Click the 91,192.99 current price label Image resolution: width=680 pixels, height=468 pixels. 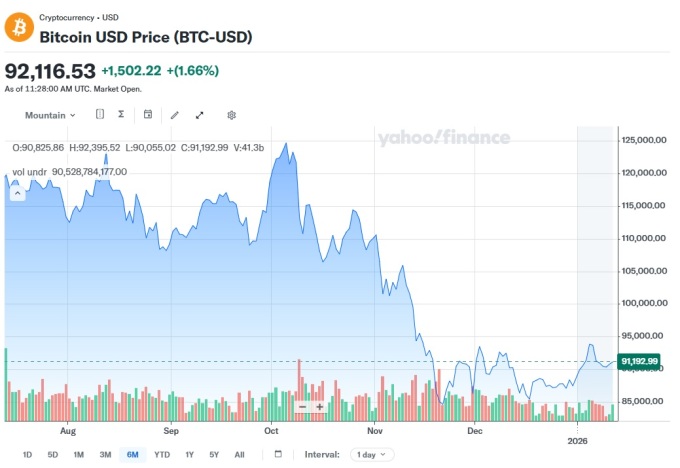tap(639, 361)
